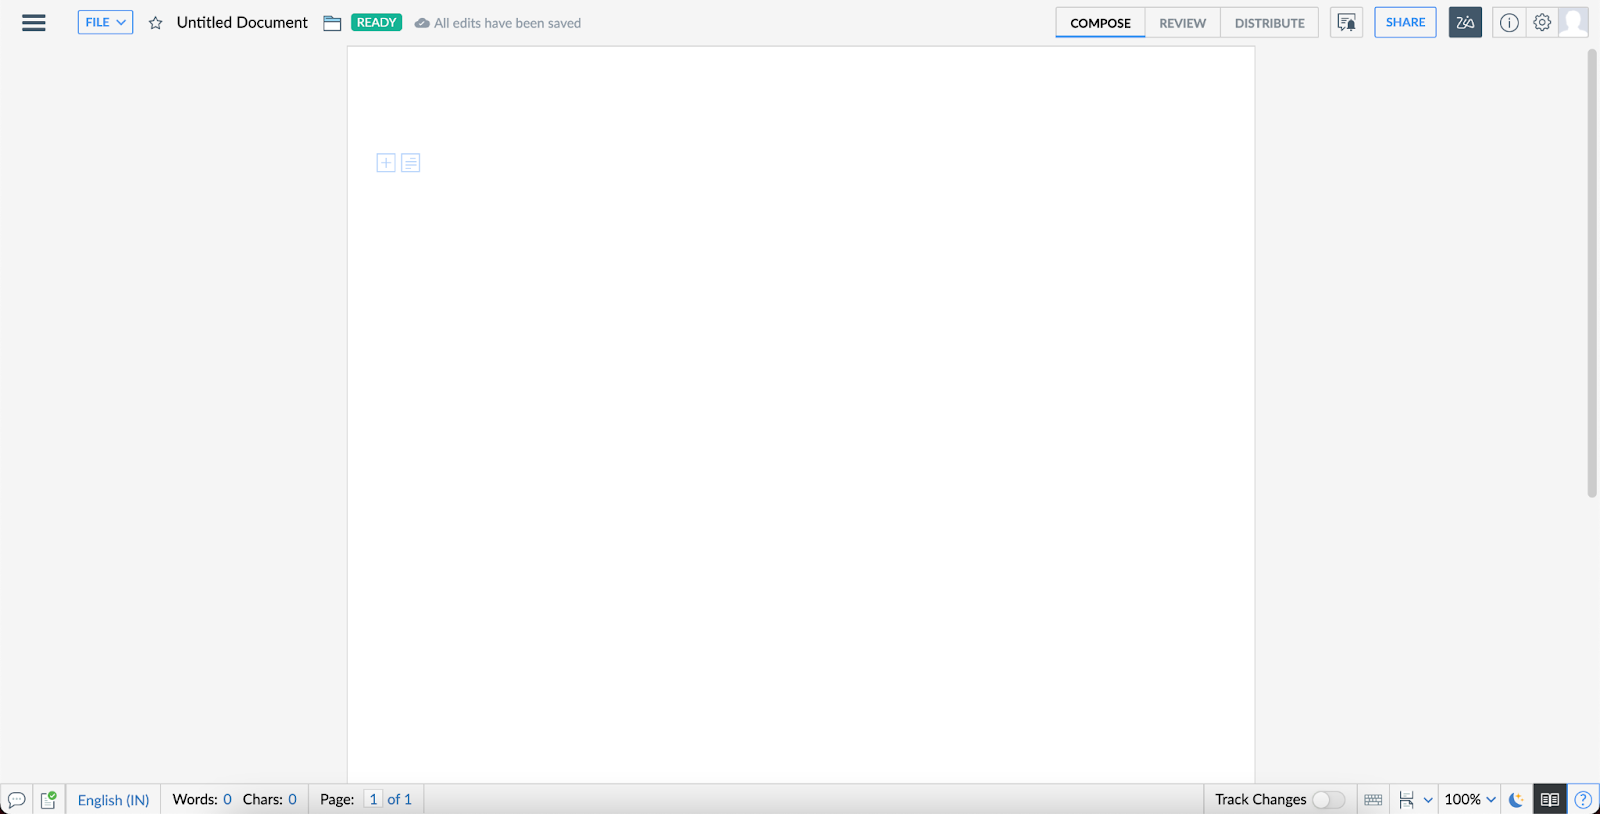Switch to the DISTRIBUTE tab
The width and height of the screenshot is (1600, 814).
[1269, 23]
